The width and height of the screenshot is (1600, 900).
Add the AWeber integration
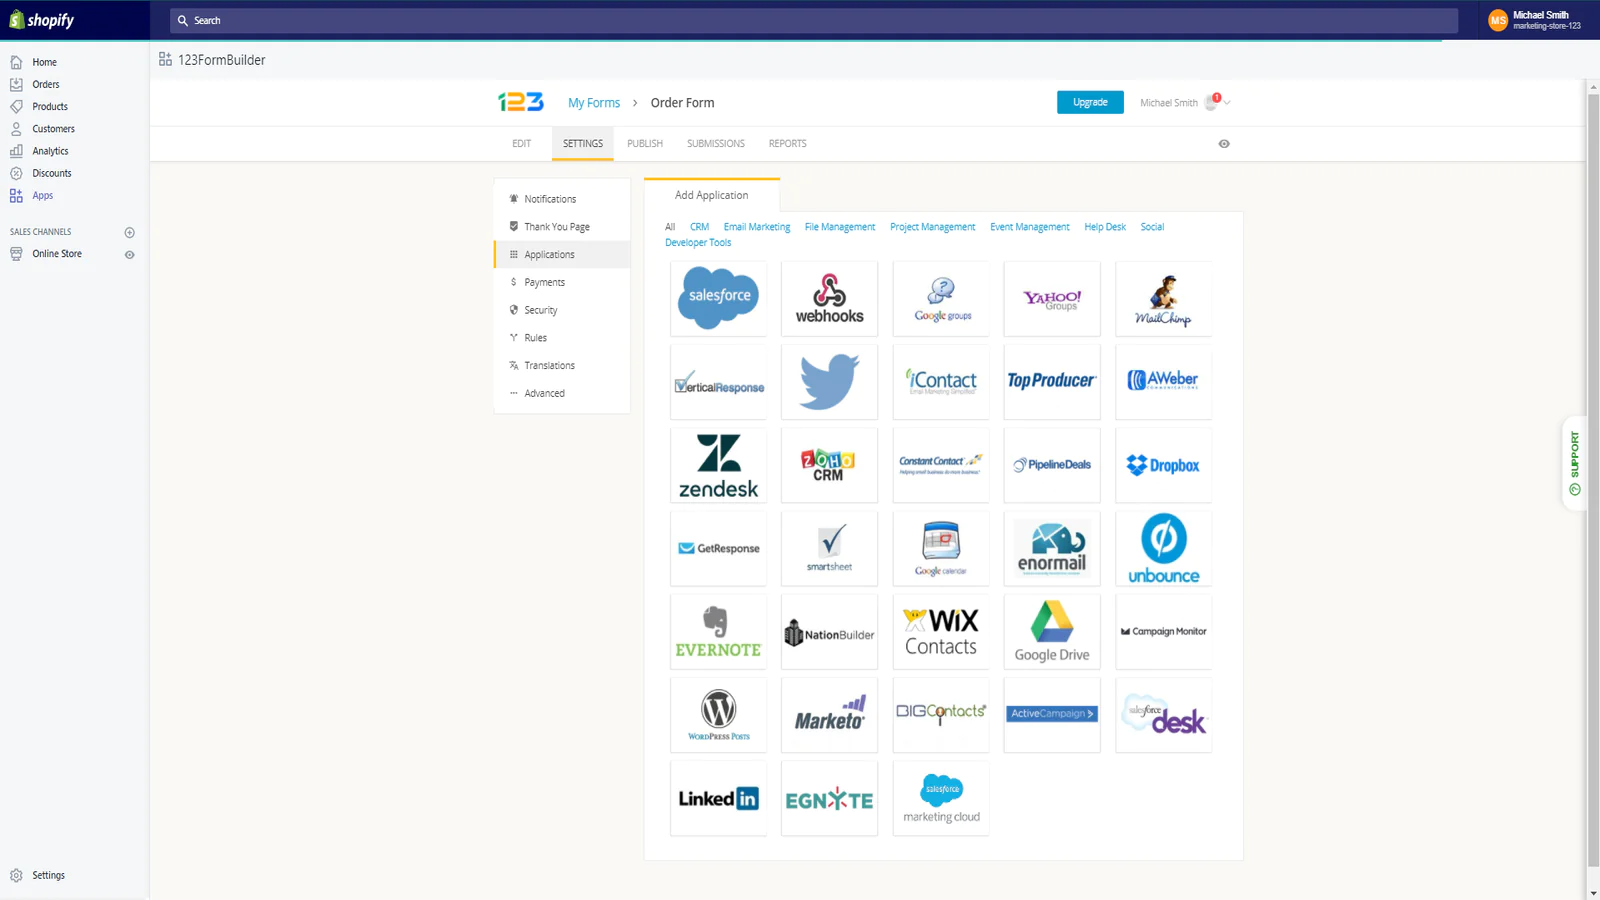(x=1163, y=382)
